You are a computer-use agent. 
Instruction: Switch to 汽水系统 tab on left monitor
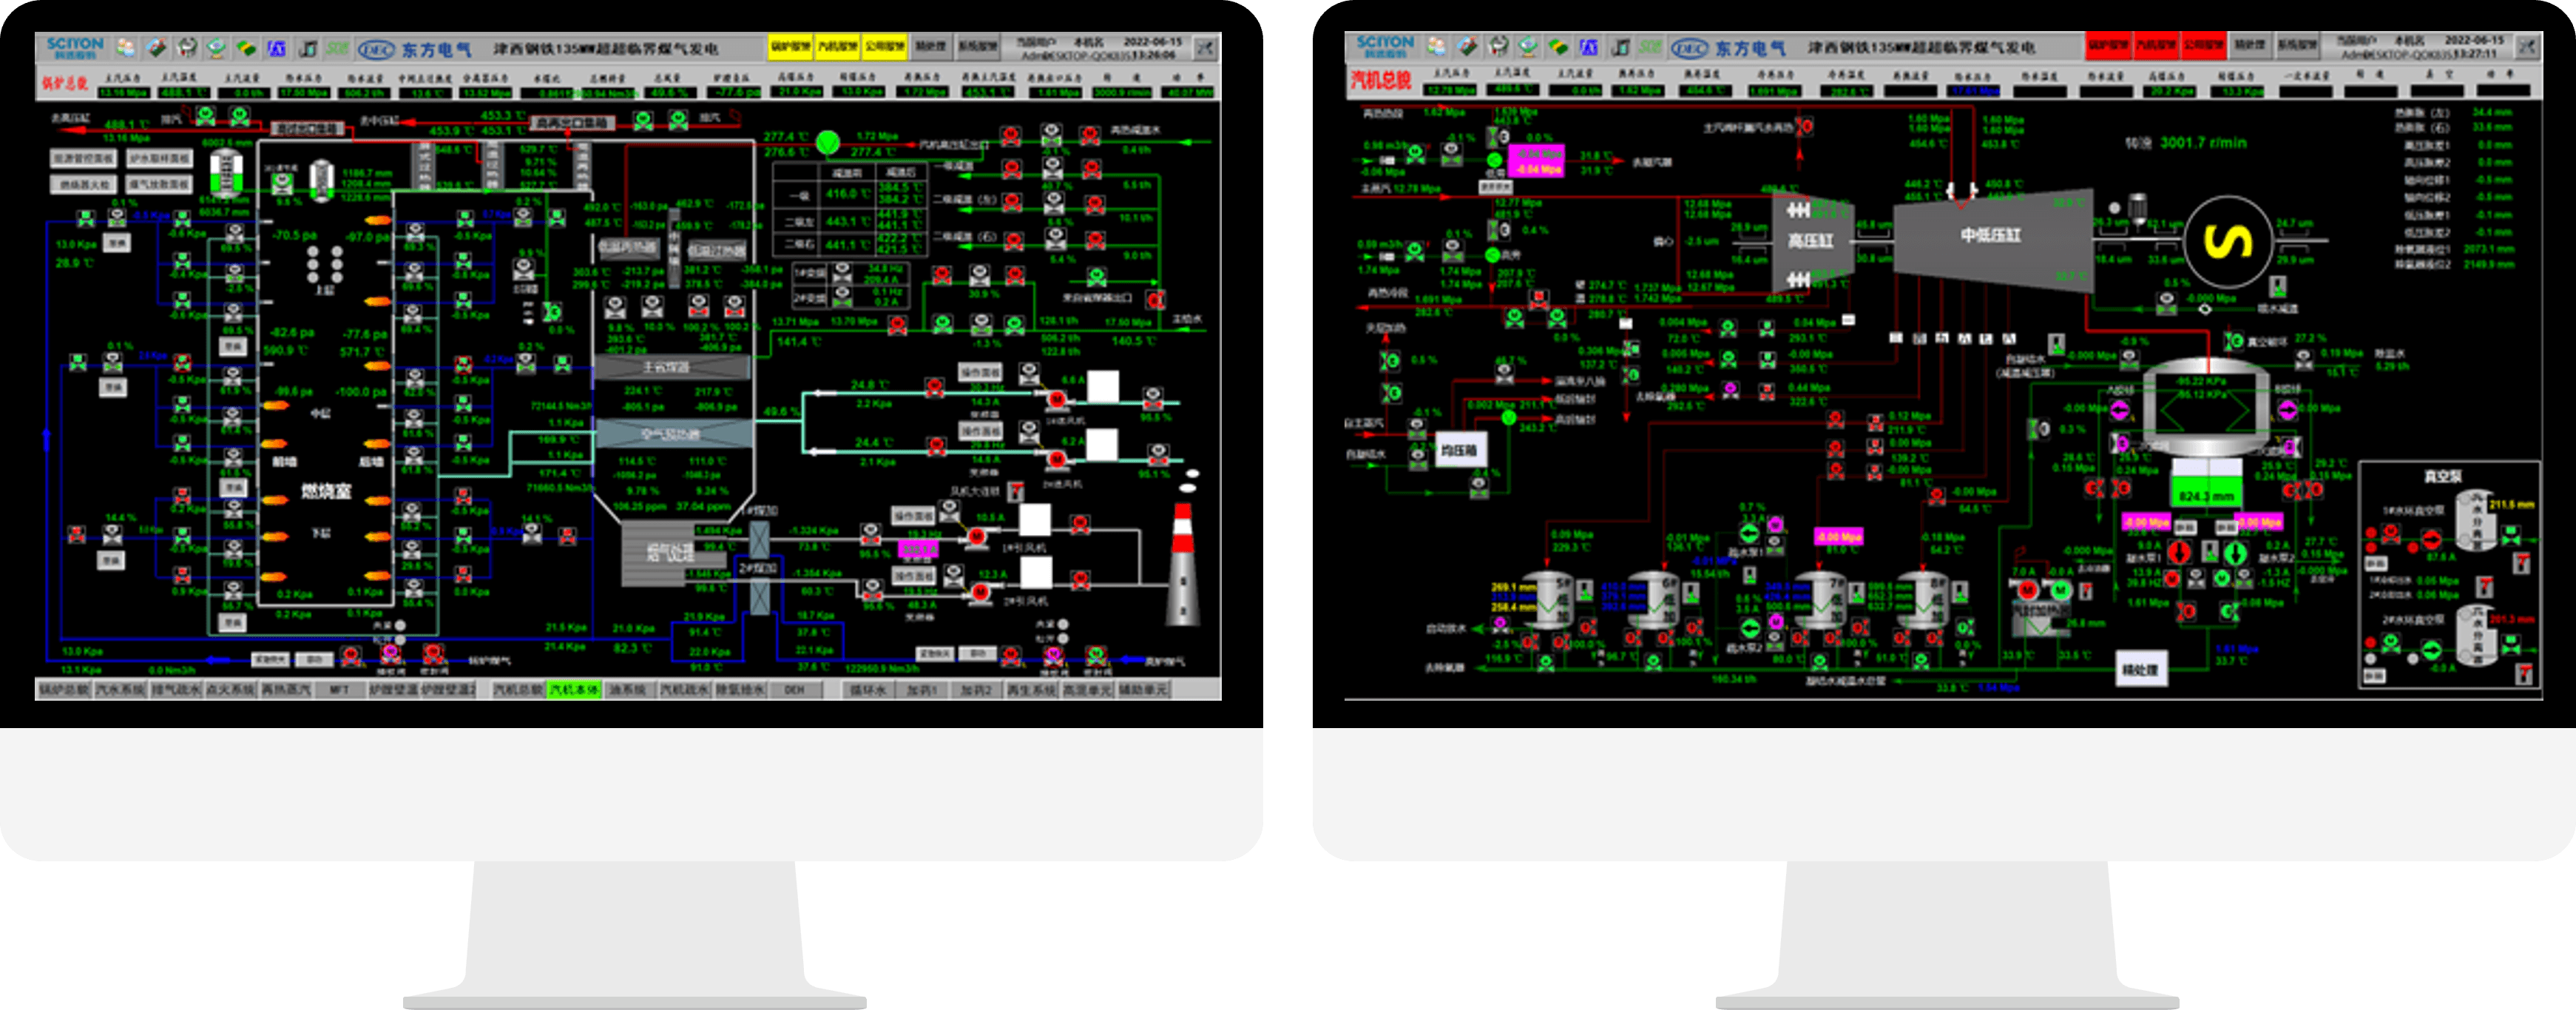point(120,690)
